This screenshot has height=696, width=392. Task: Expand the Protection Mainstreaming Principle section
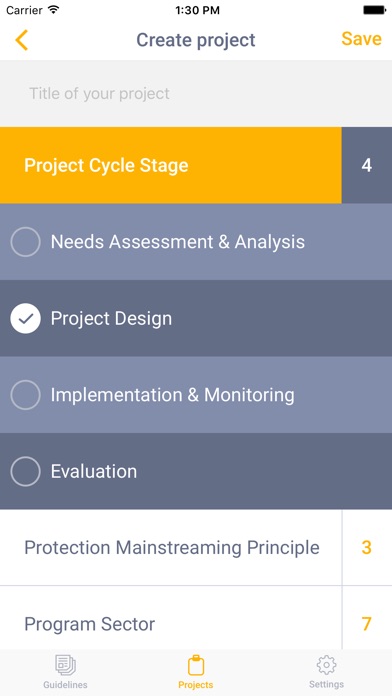[x=171, y=547]
